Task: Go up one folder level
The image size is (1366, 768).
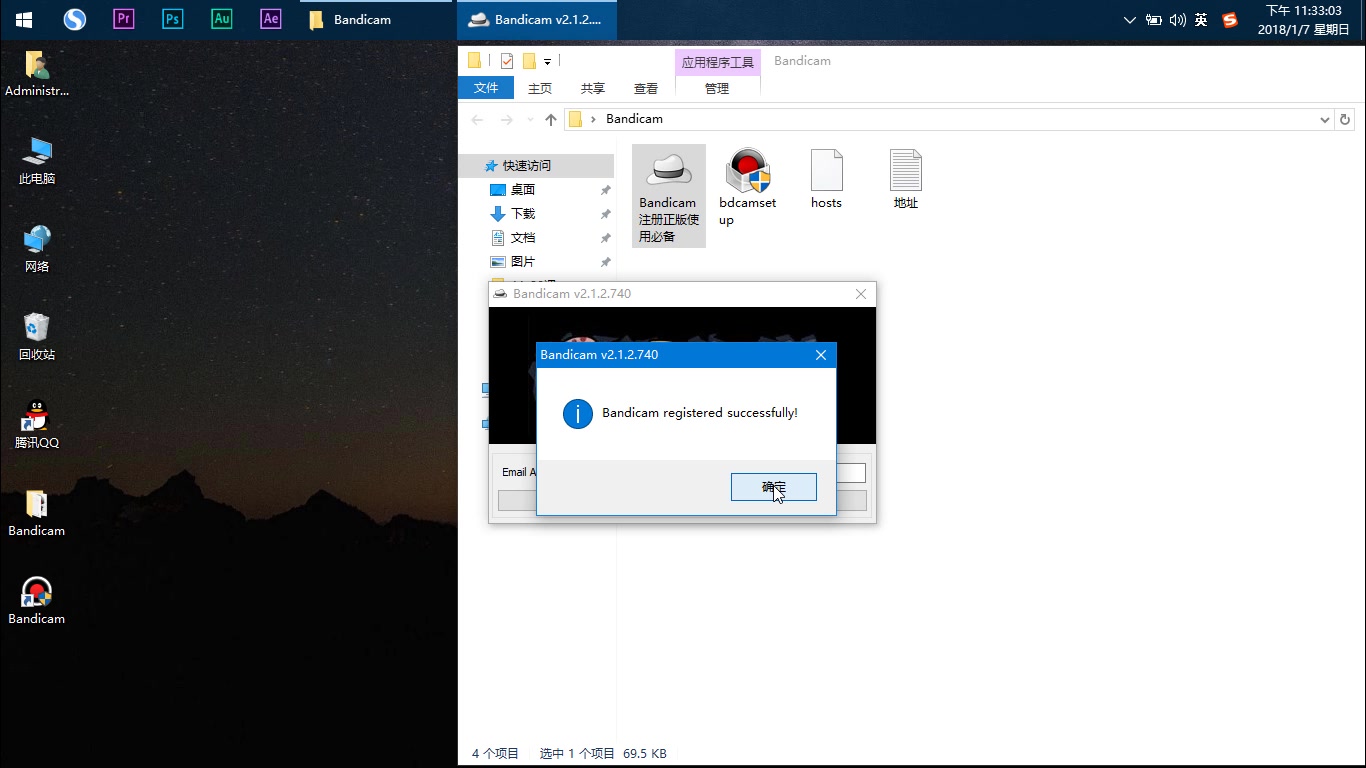Action: (551, 119)
